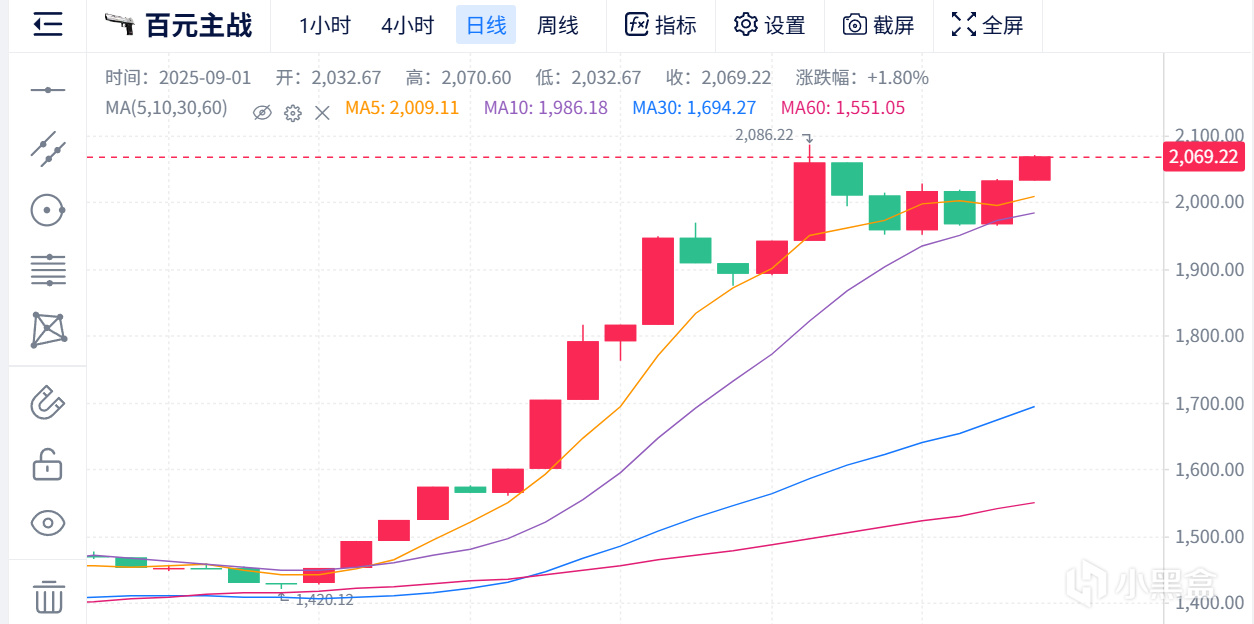Toggle visibility of all drawings
Screen dimensions: 1254x624
click(x=47, y=522)
